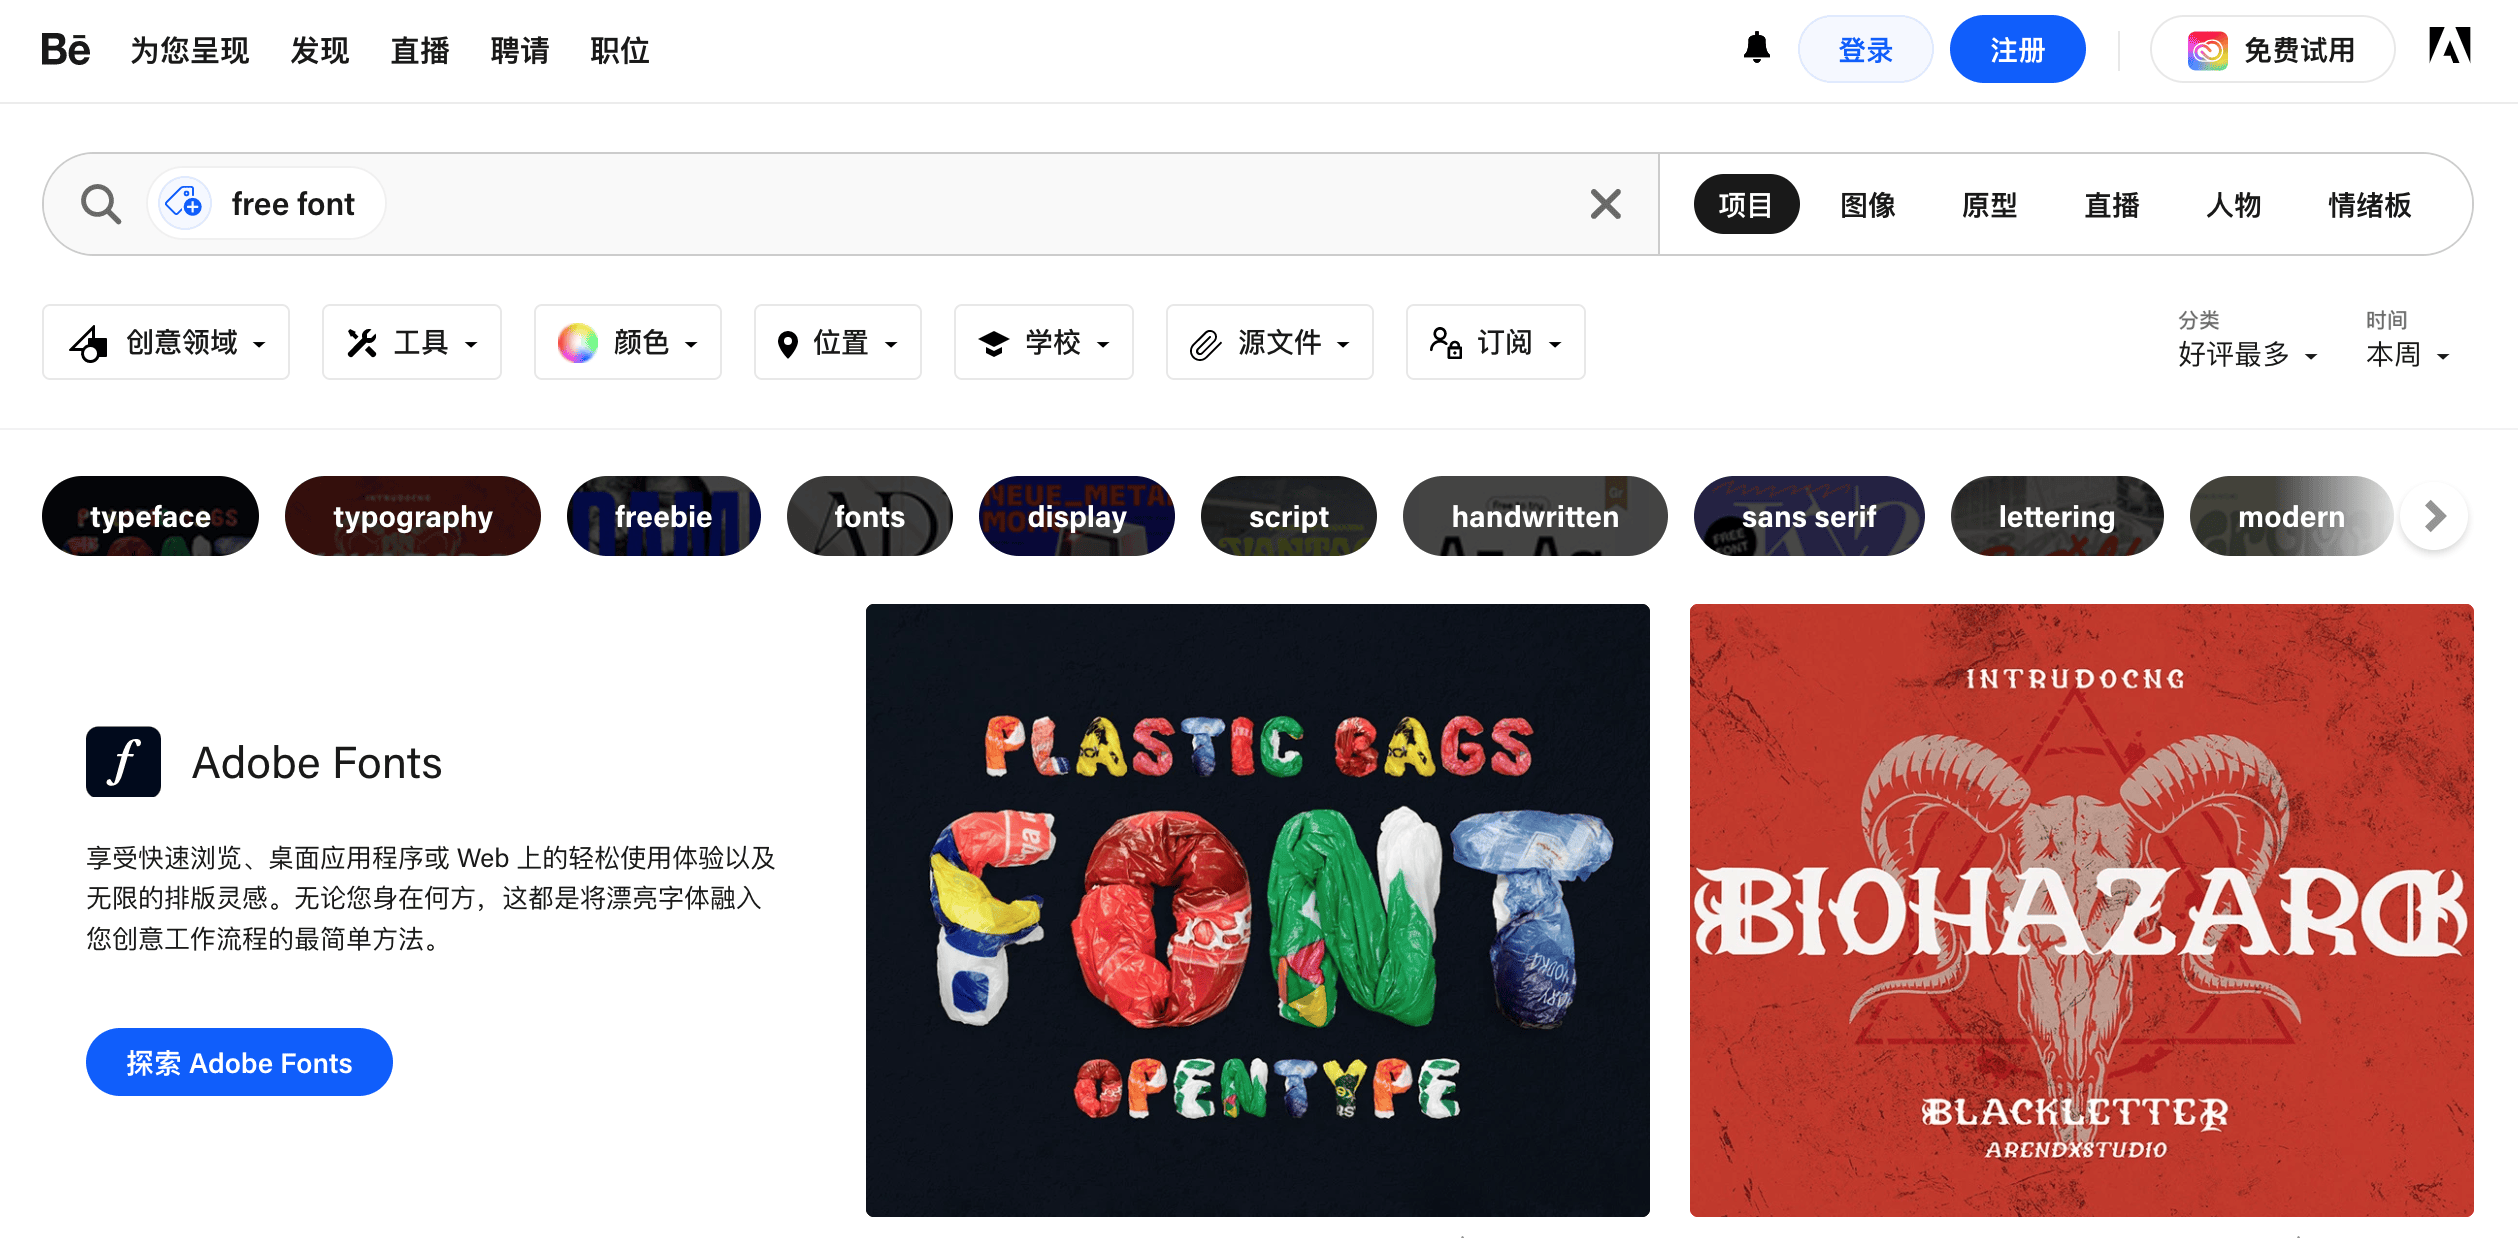Switch to the 原型 tab
Image resolution: width=2518 pixels, height=1238 pixels.
[1990, 205]
